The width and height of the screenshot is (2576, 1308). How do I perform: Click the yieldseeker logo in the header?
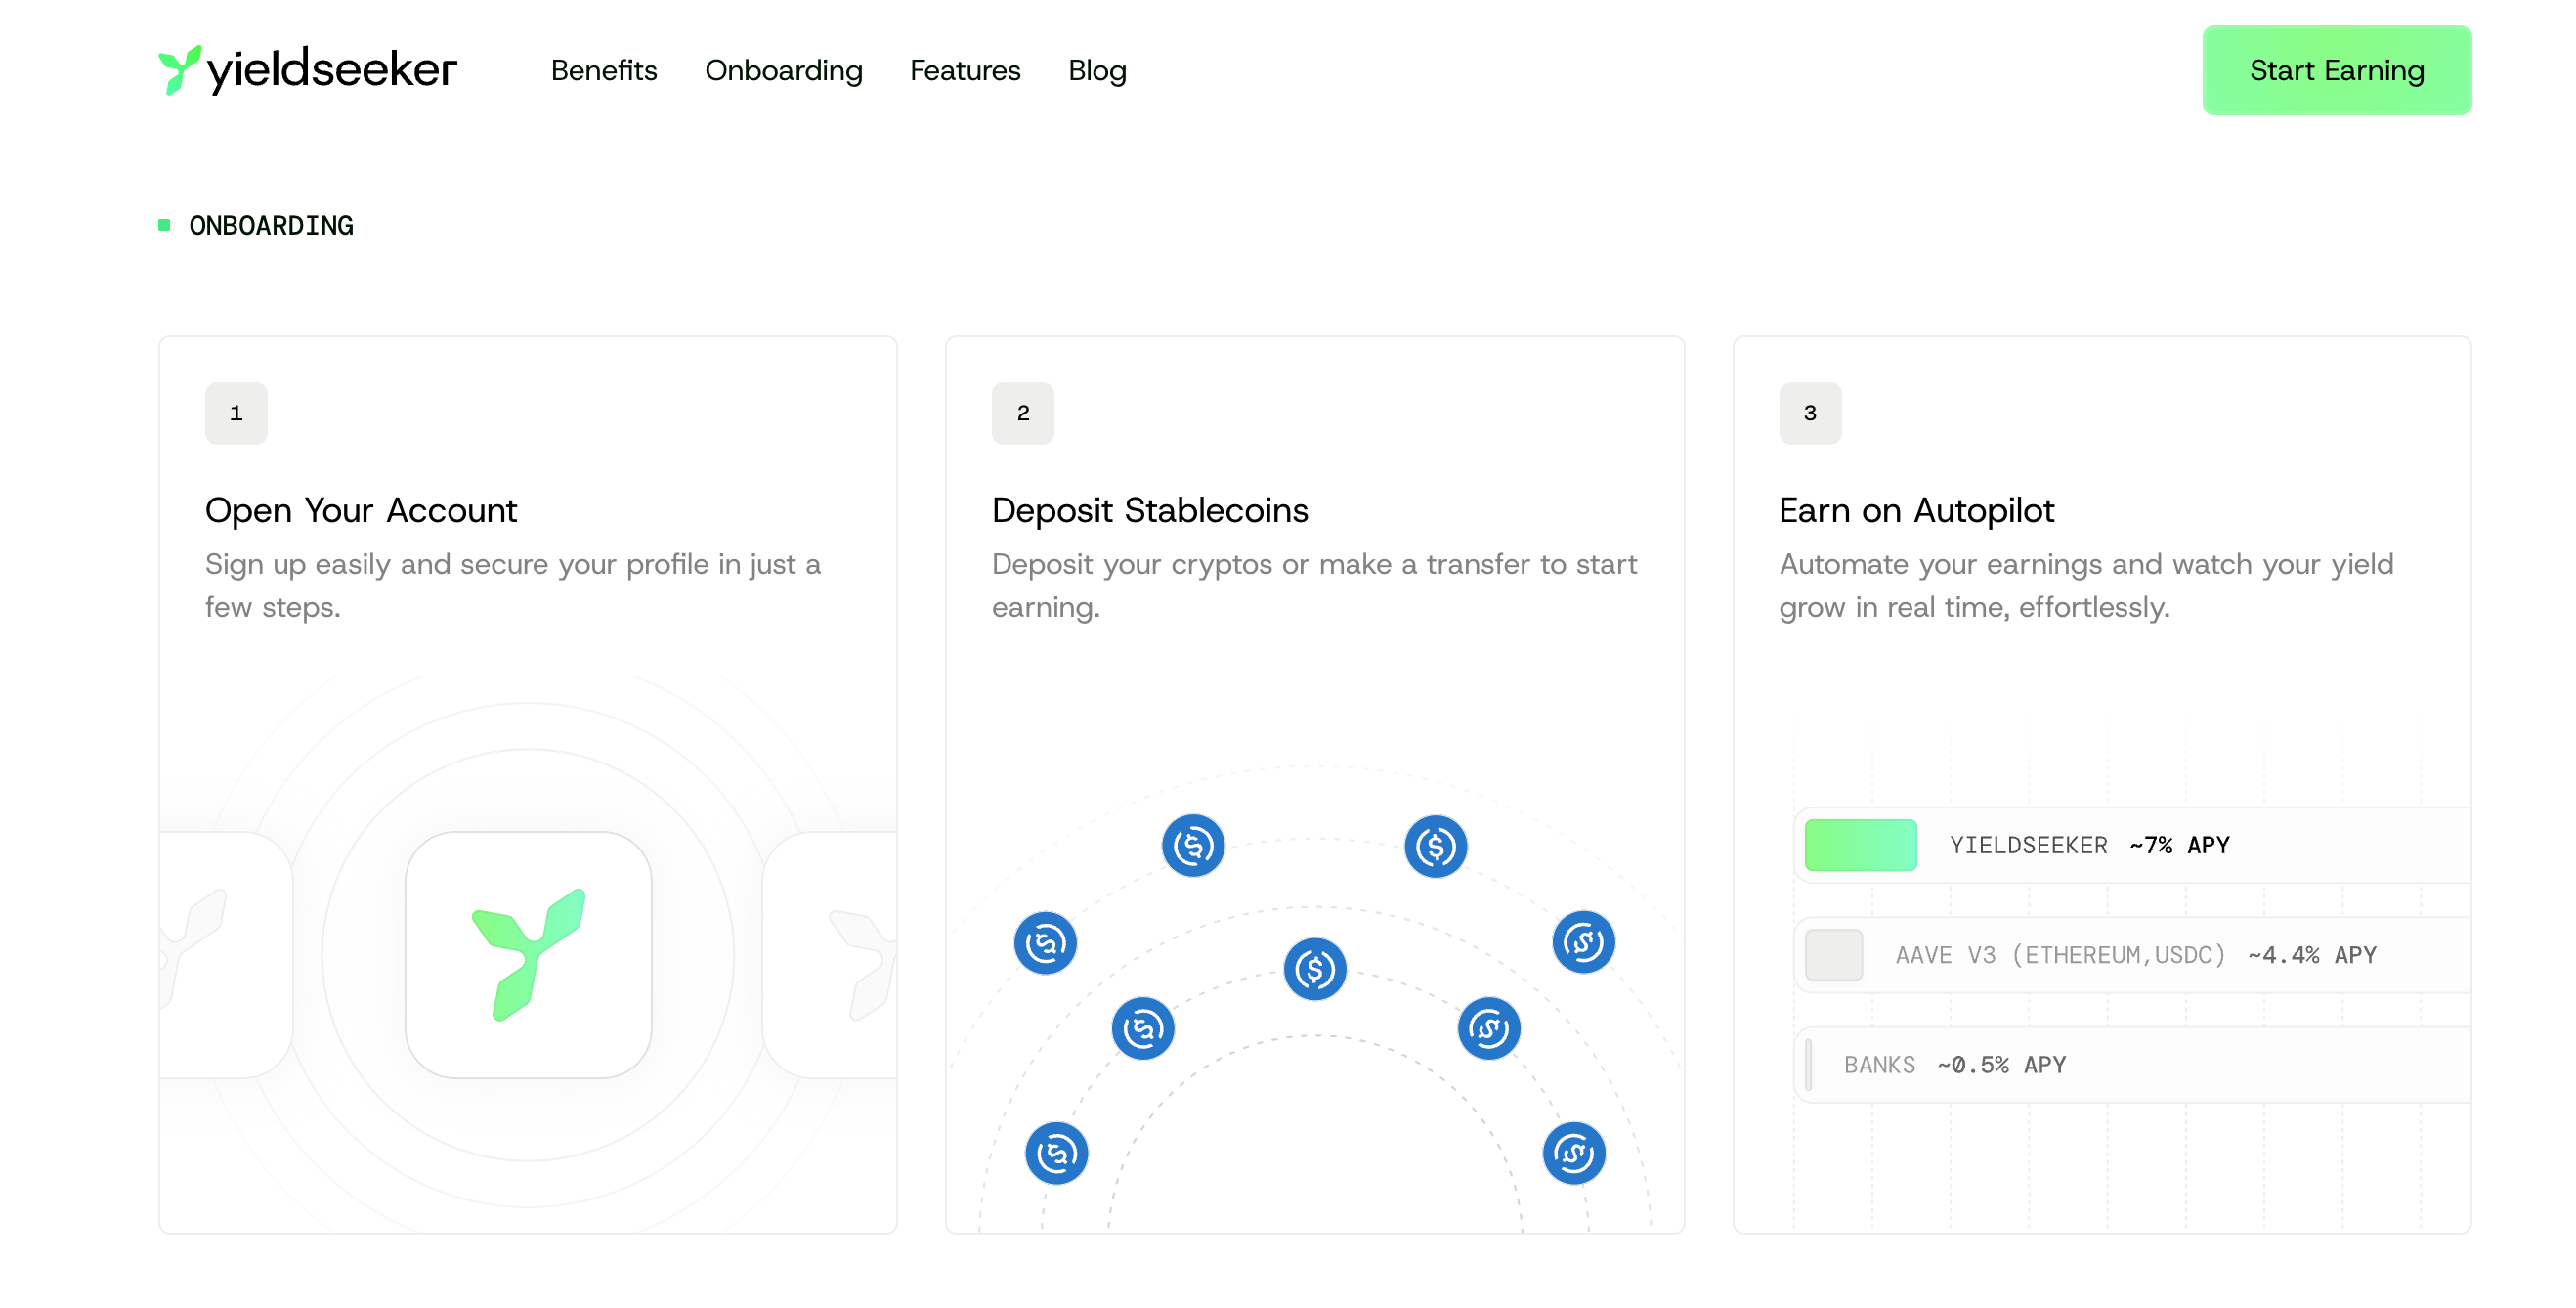pos(307,70)
